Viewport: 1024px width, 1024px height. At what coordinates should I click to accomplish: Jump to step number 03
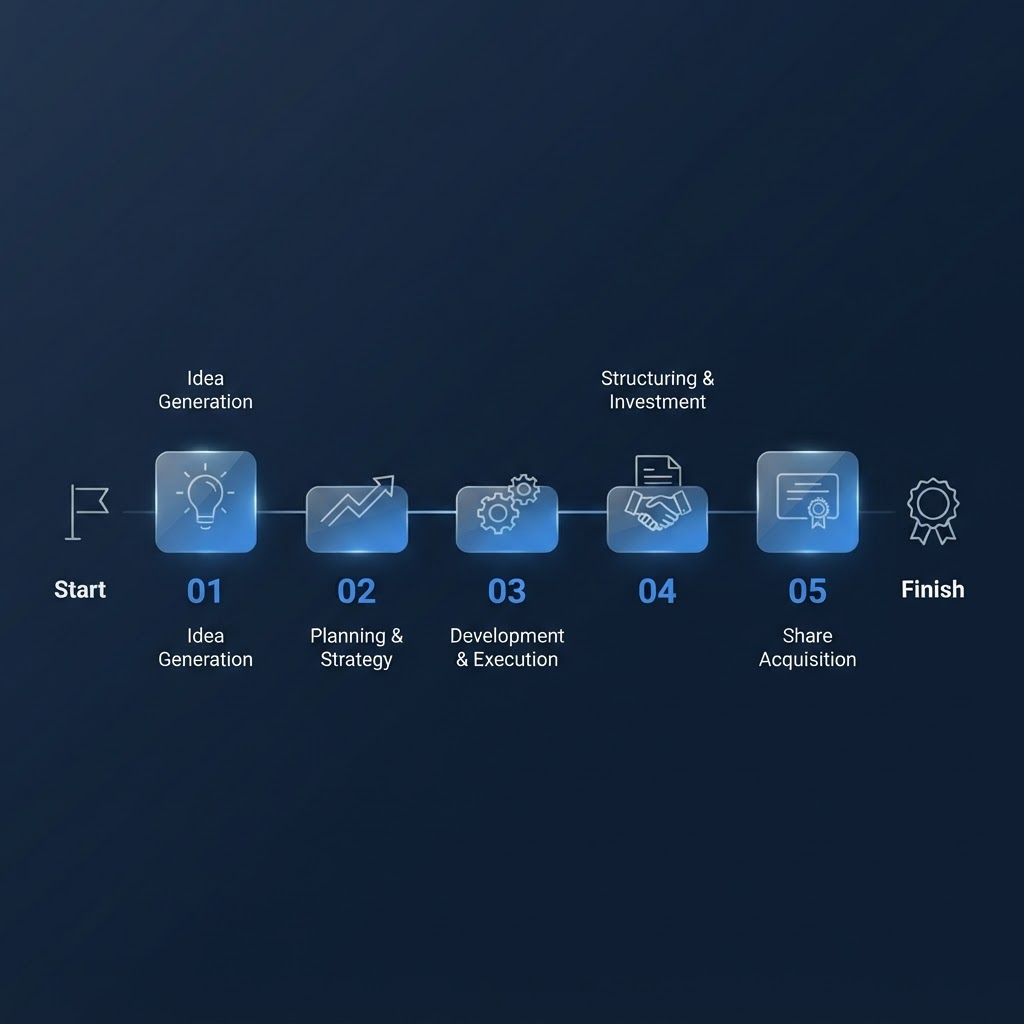tap(507, 591)
